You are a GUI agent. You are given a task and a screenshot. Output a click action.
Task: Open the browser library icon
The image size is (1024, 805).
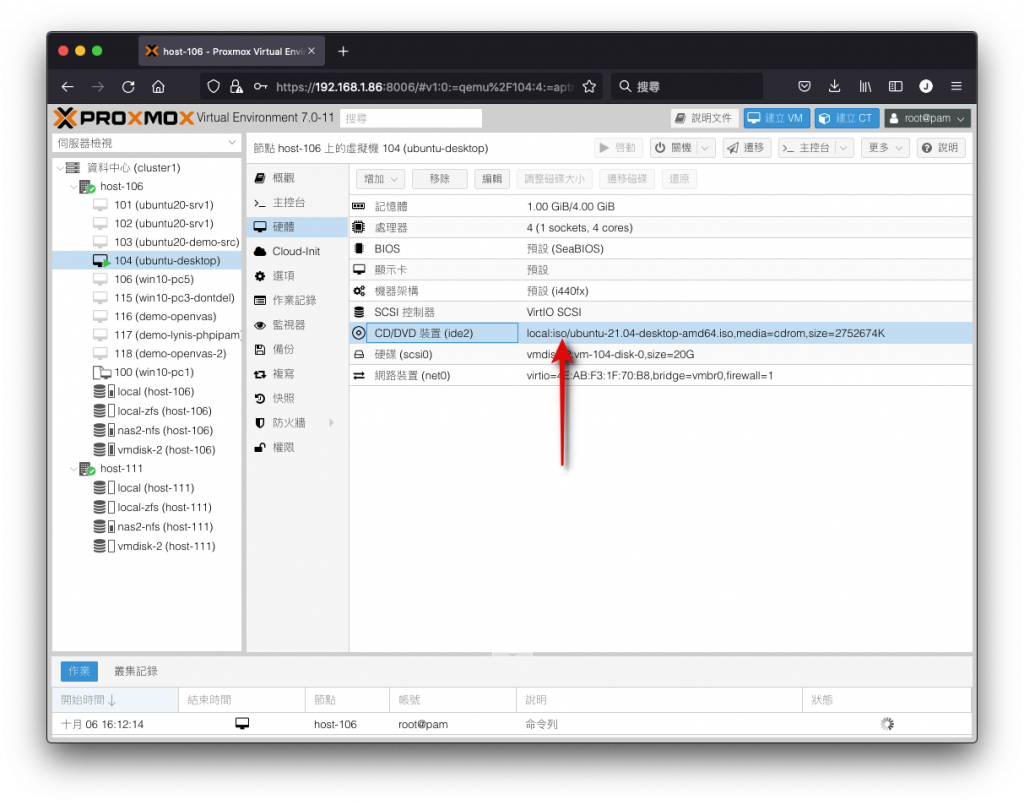tap(865, 86)
